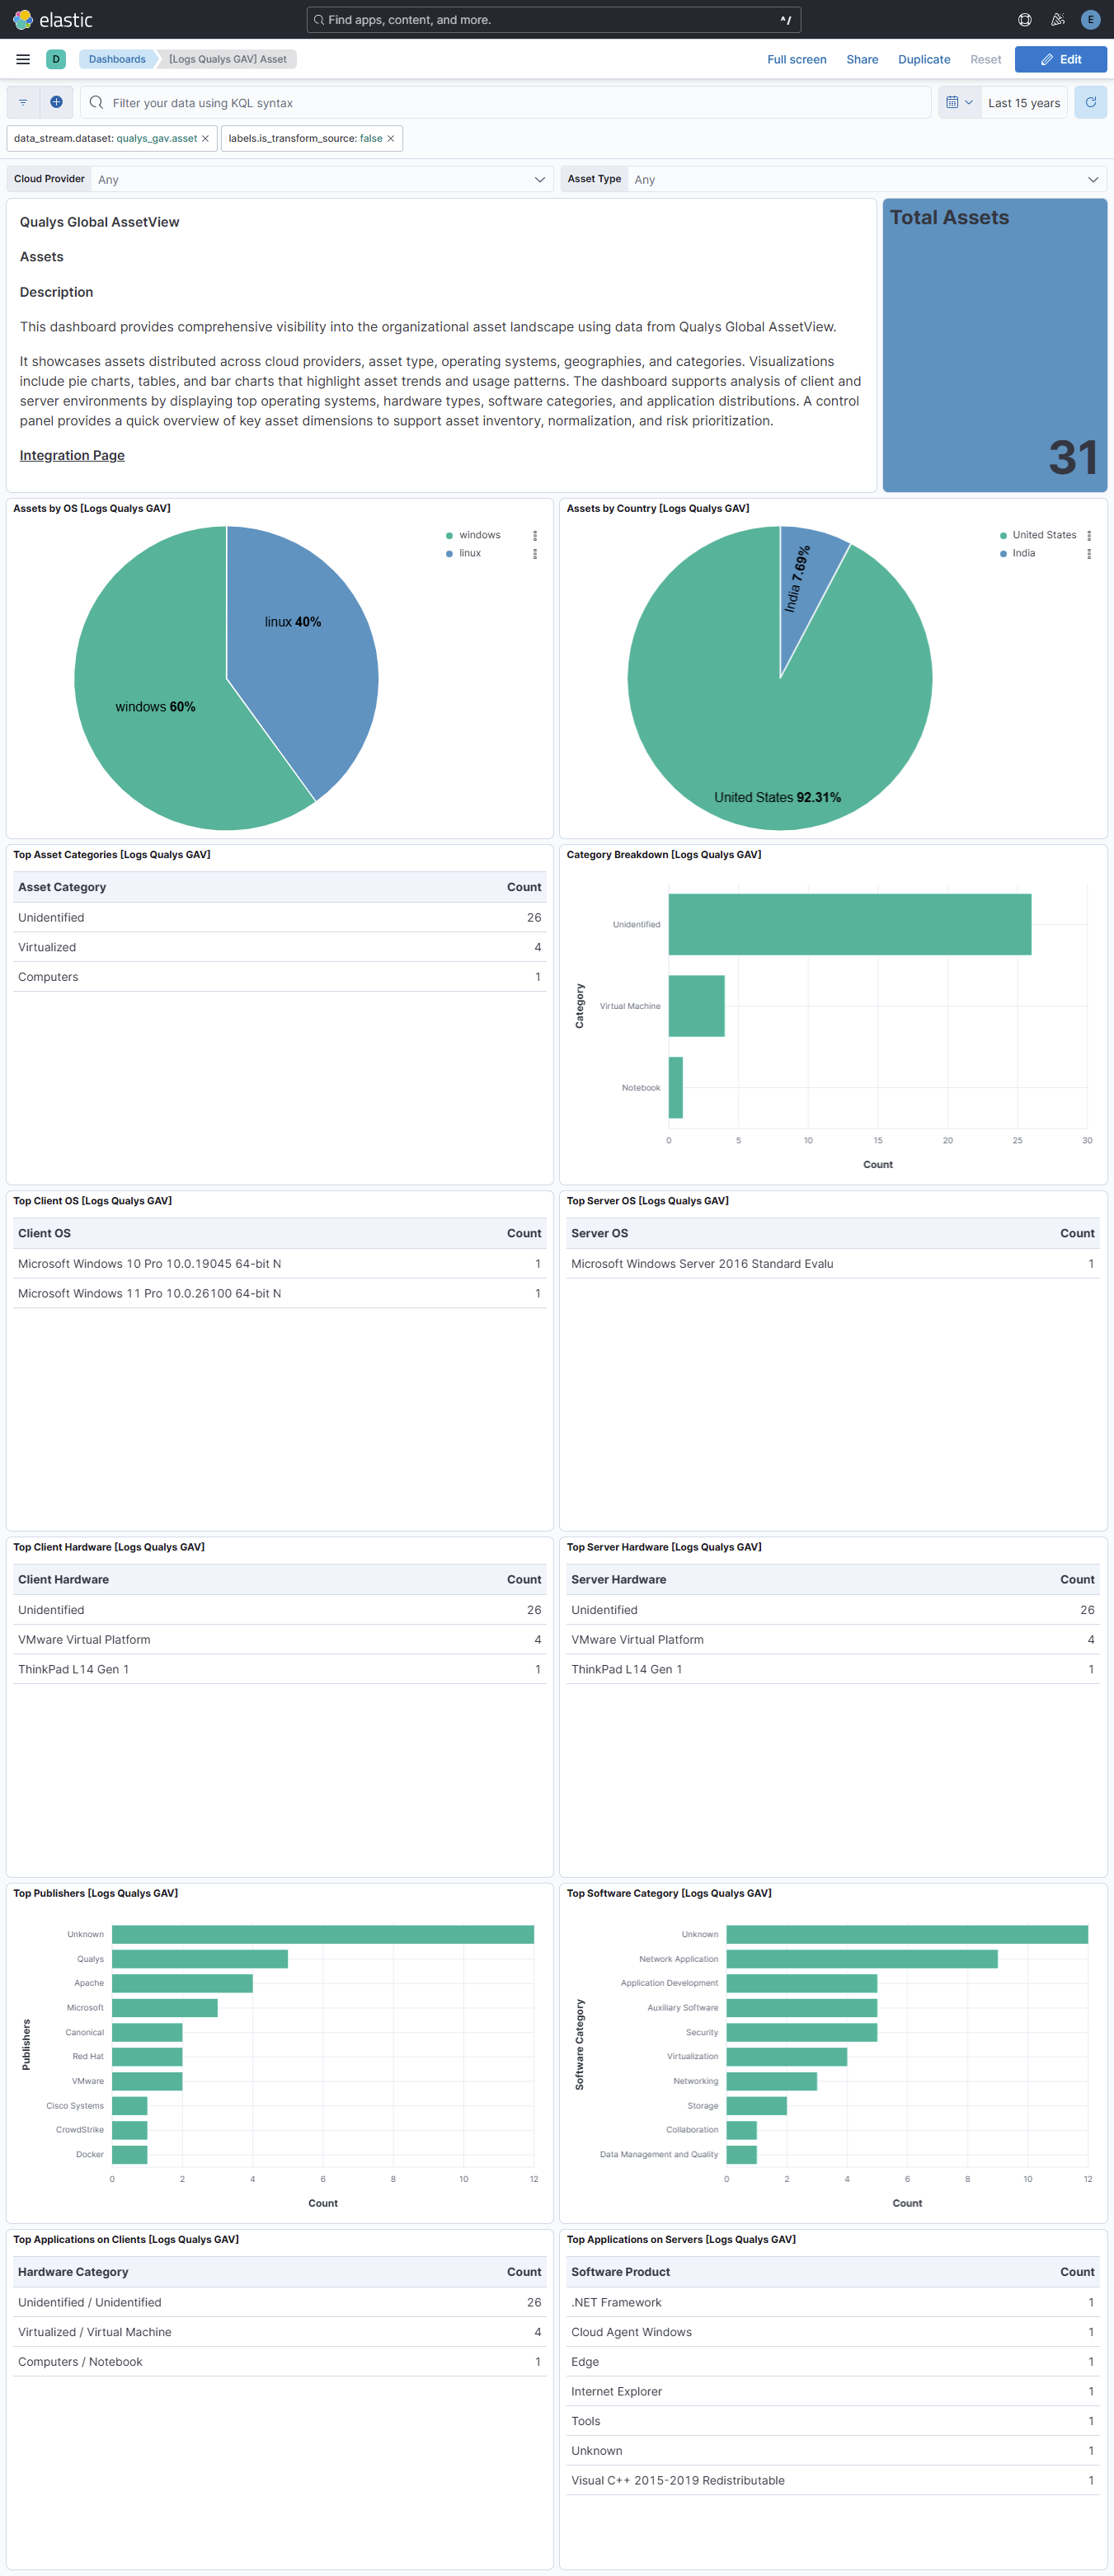Remove the data_stream.dataset filter

[205, 139]
